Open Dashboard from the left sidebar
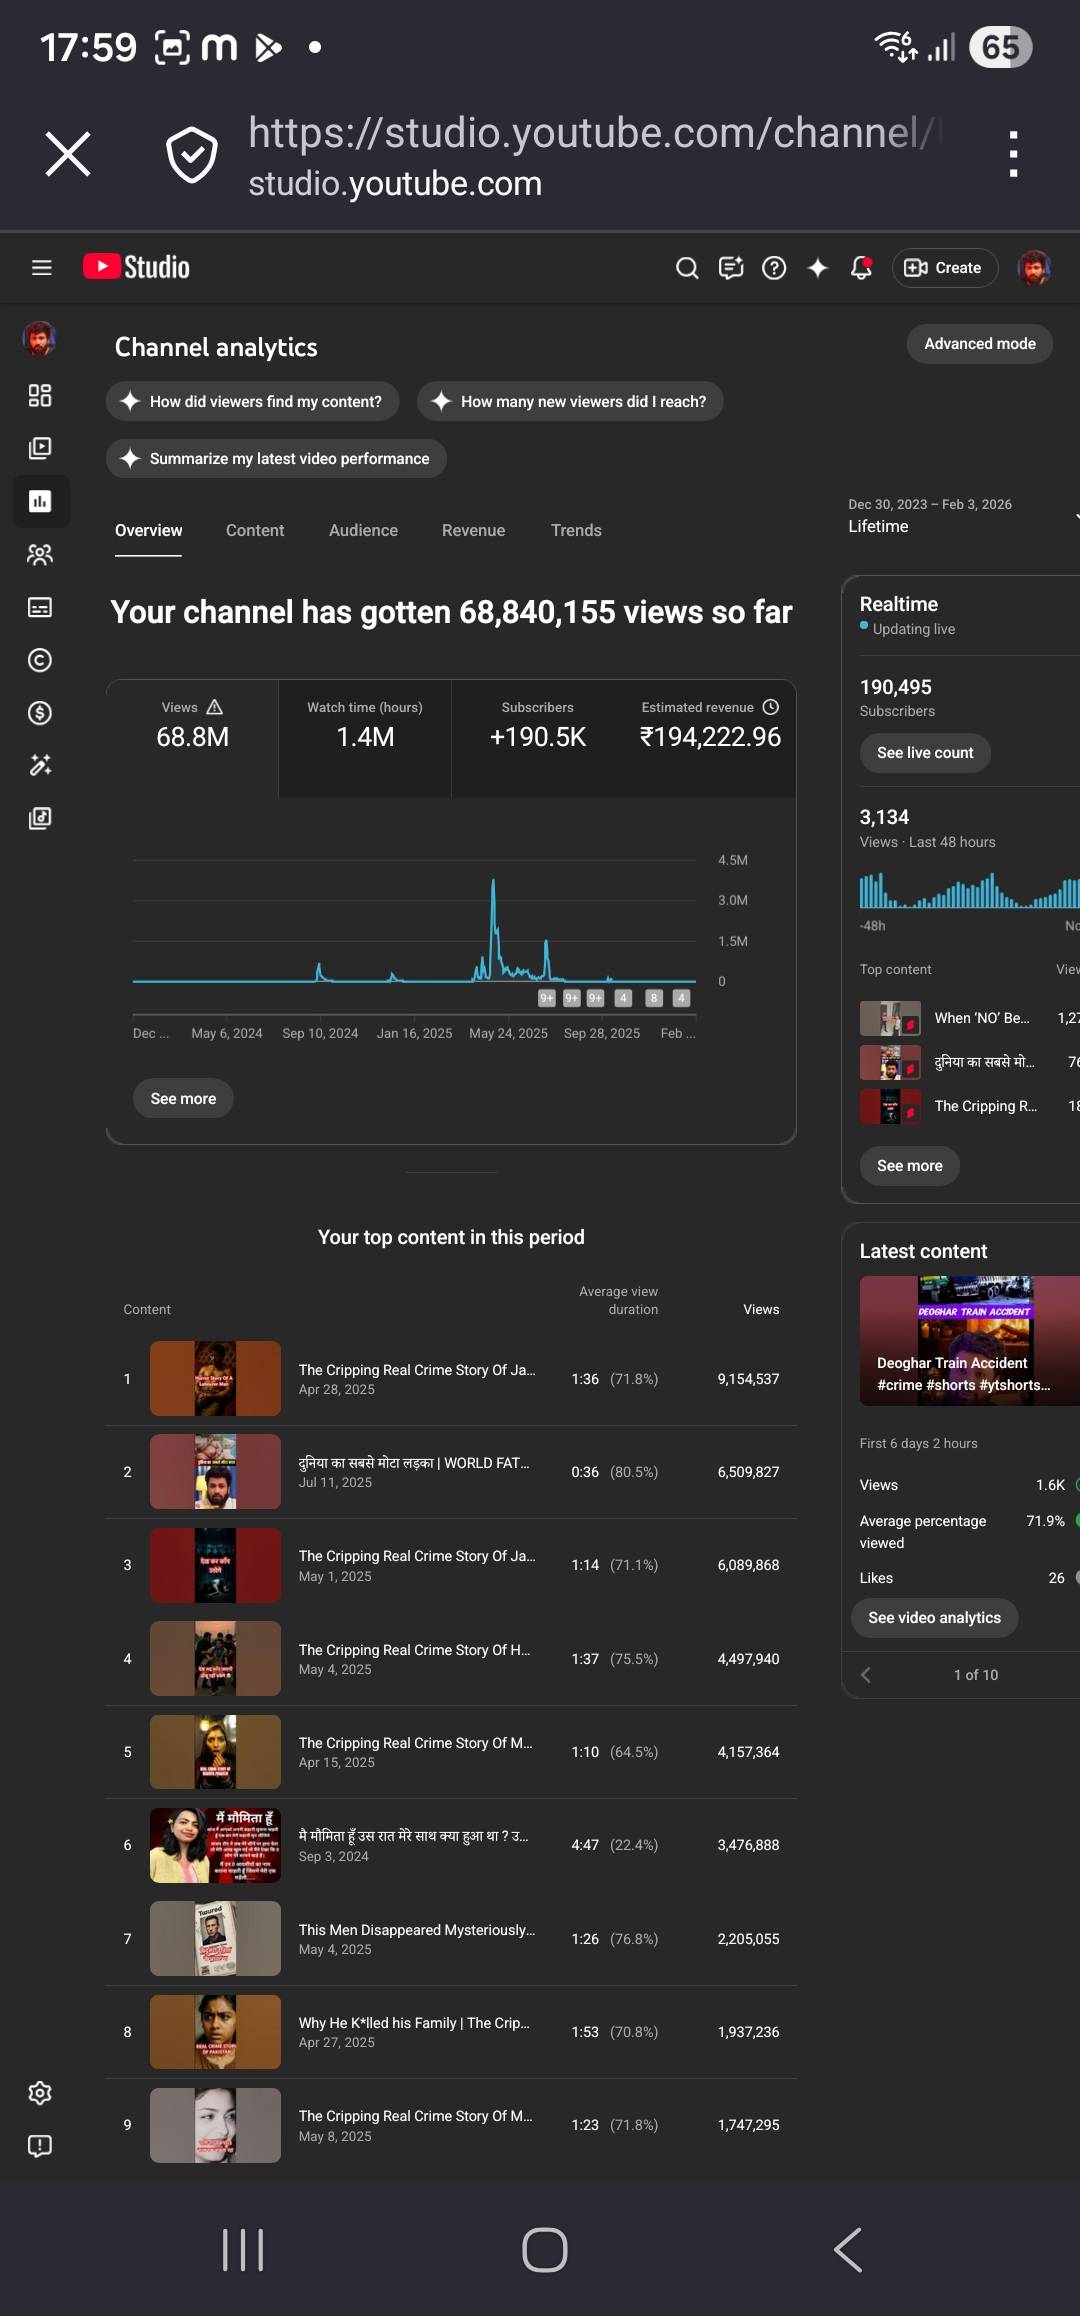 [x=40, y=396]
